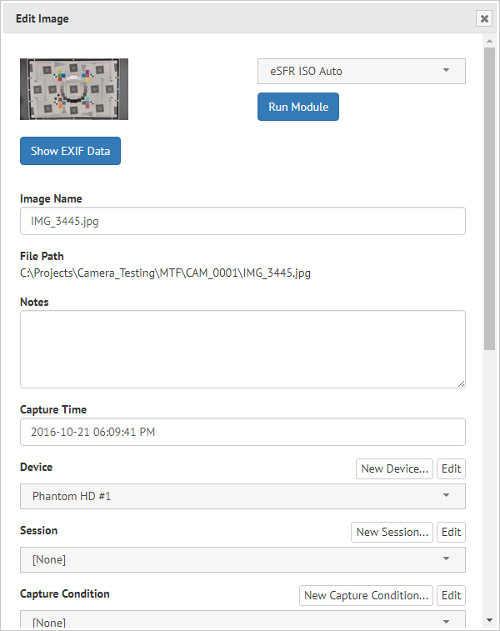This screenshot has height=631, width=500.
Task: Click Edit button next to Capture Condition
Action: coord(451,596)
